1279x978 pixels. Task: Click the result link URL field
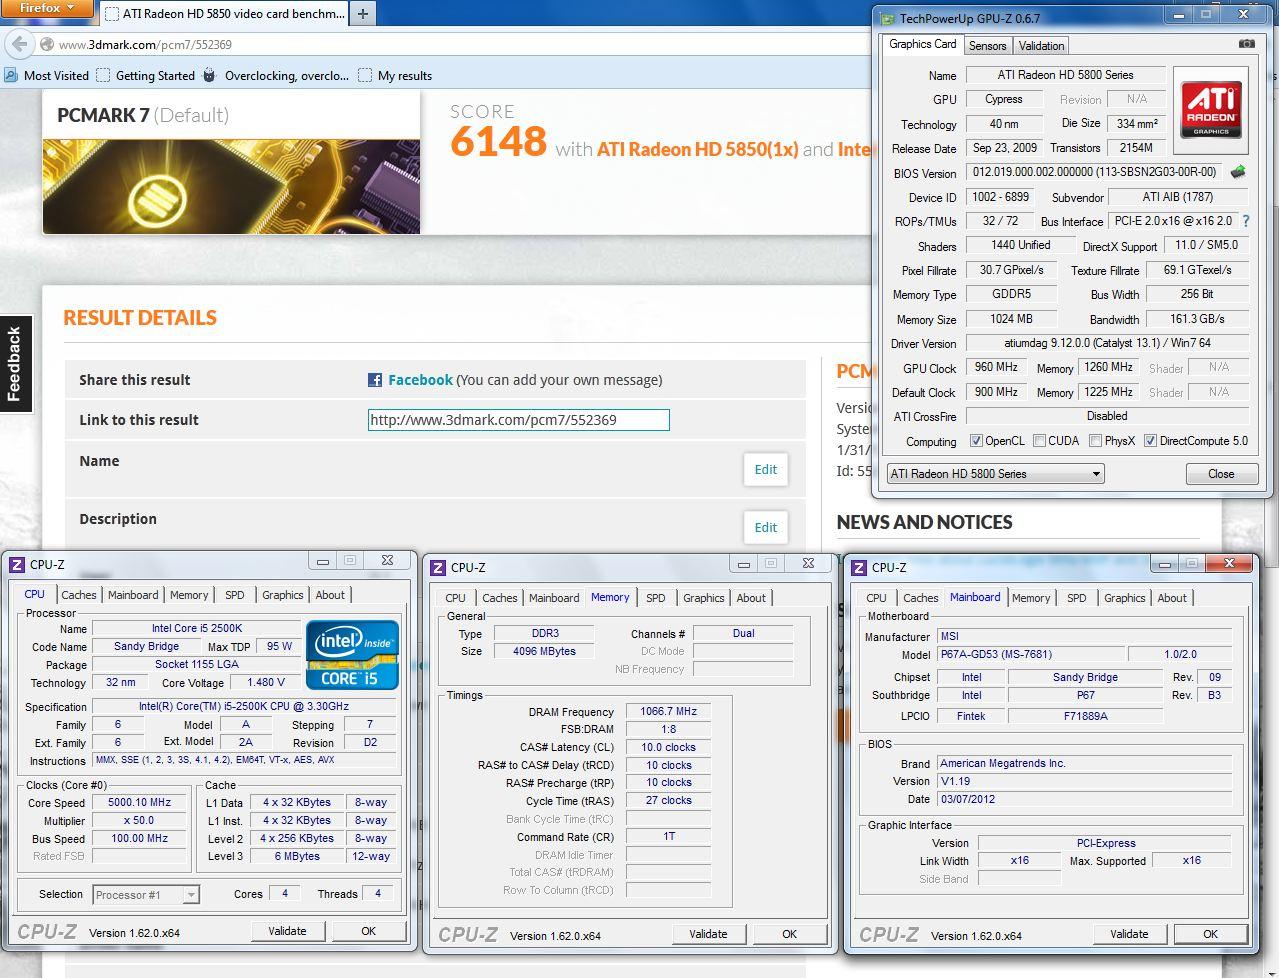coord(518,420)
